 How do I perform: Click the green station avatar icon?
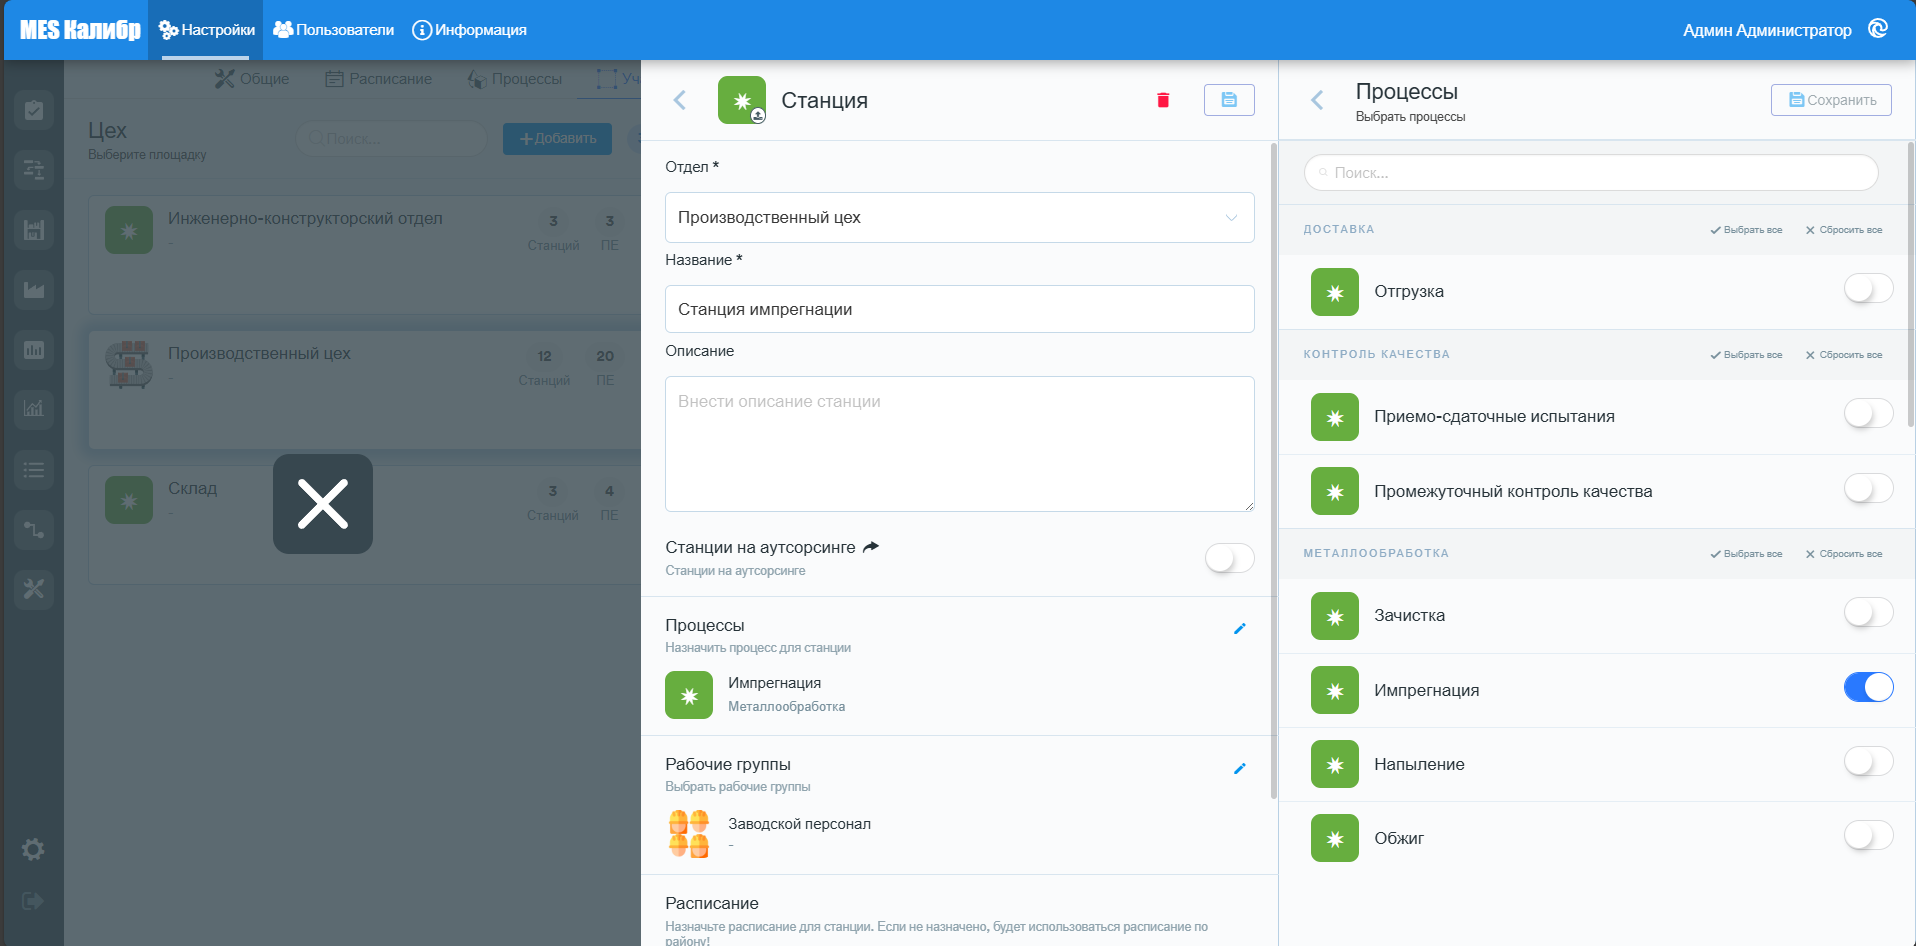[742, 100]
